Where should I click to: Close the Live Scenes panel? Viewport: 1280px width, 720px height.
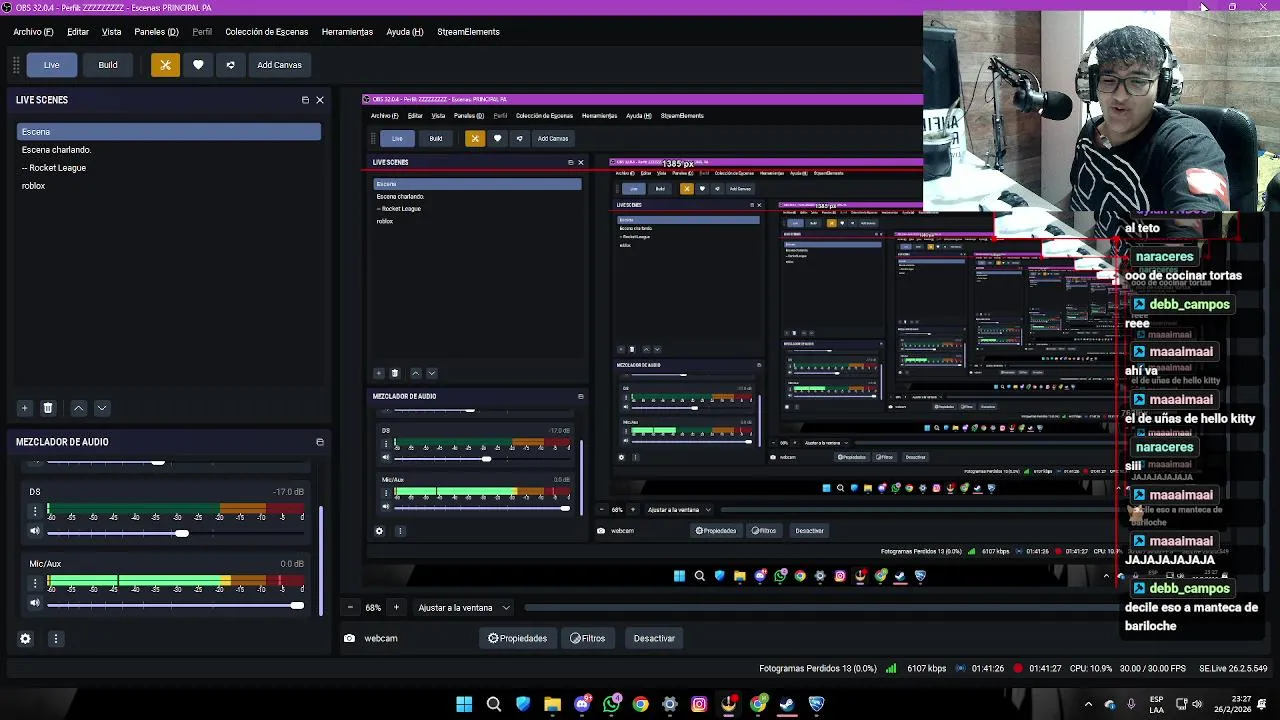(x=320, y=100)
